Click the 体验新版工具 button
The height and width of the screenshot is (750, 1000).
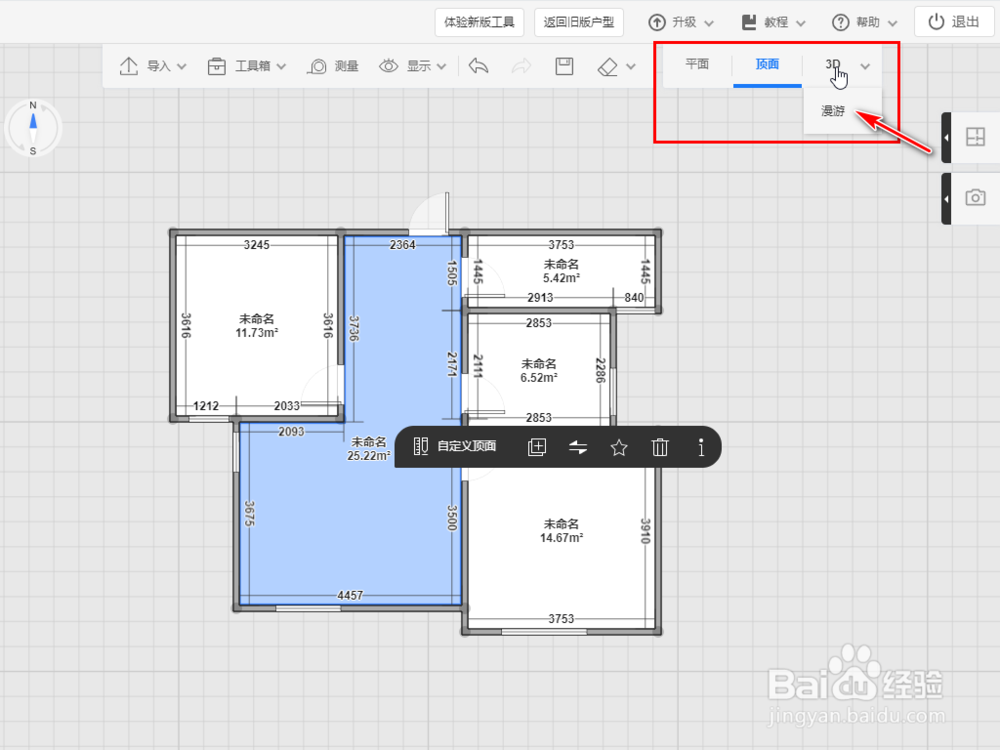click(480, 22)
